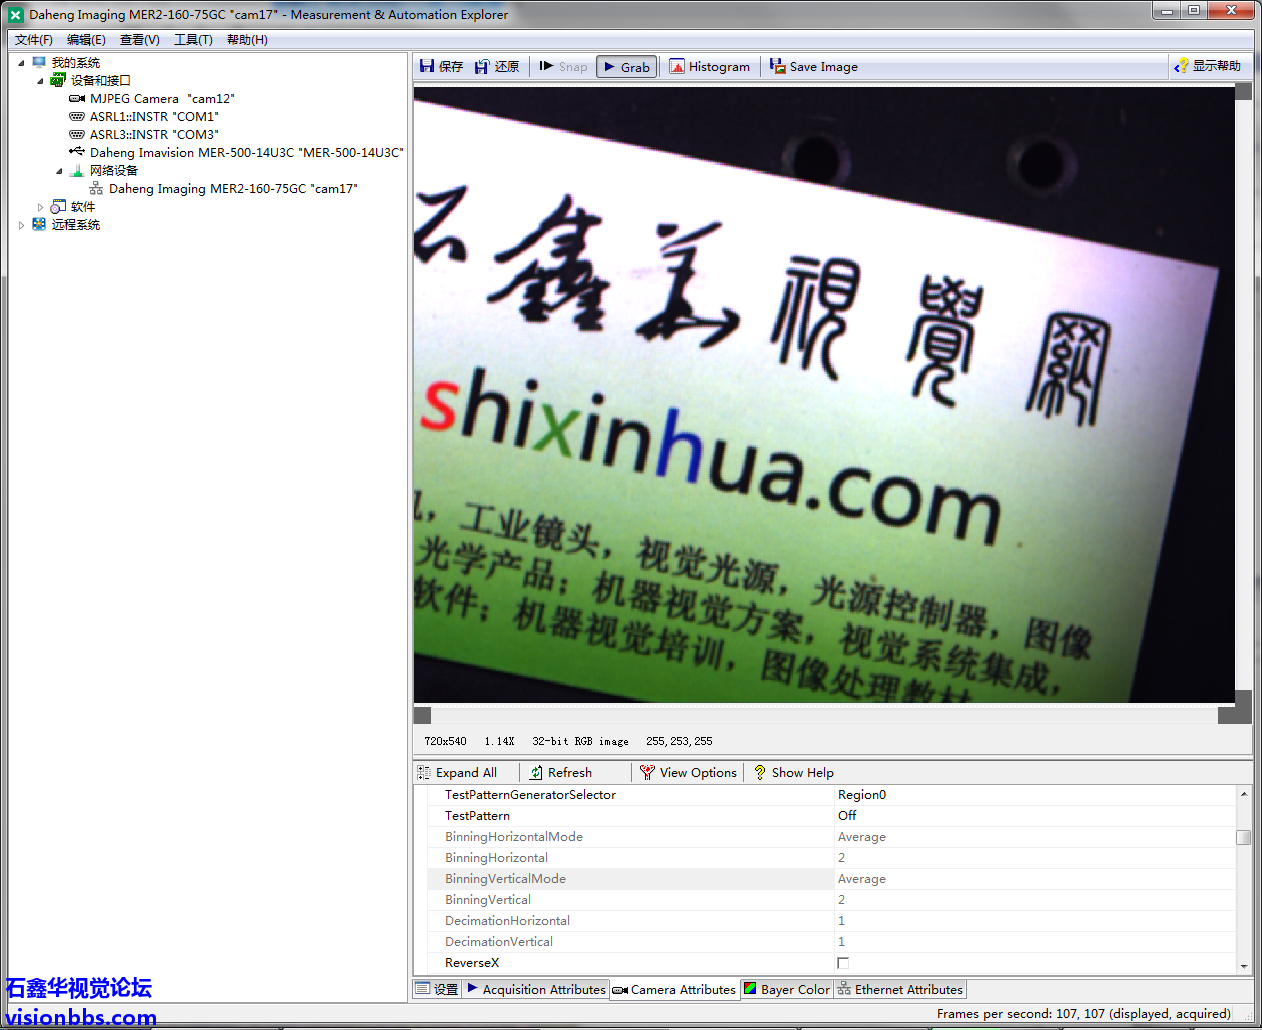Collapse the 网络设备 branch arrow
Screen dimensions: 1262x1030
tap(59, 171)
